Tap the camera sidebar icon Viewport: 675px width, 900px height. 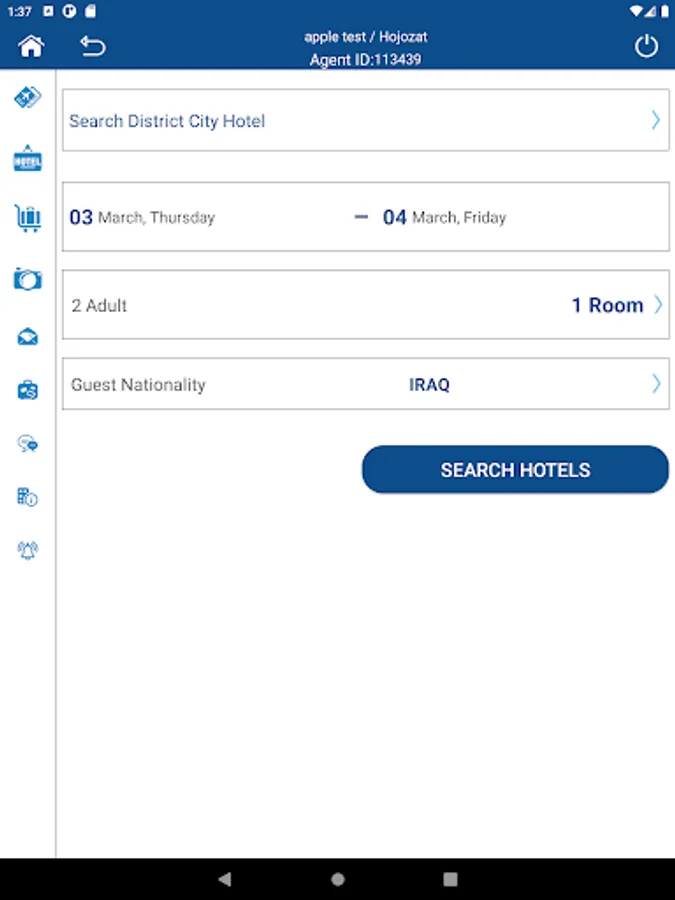click(x=28, y=279)
